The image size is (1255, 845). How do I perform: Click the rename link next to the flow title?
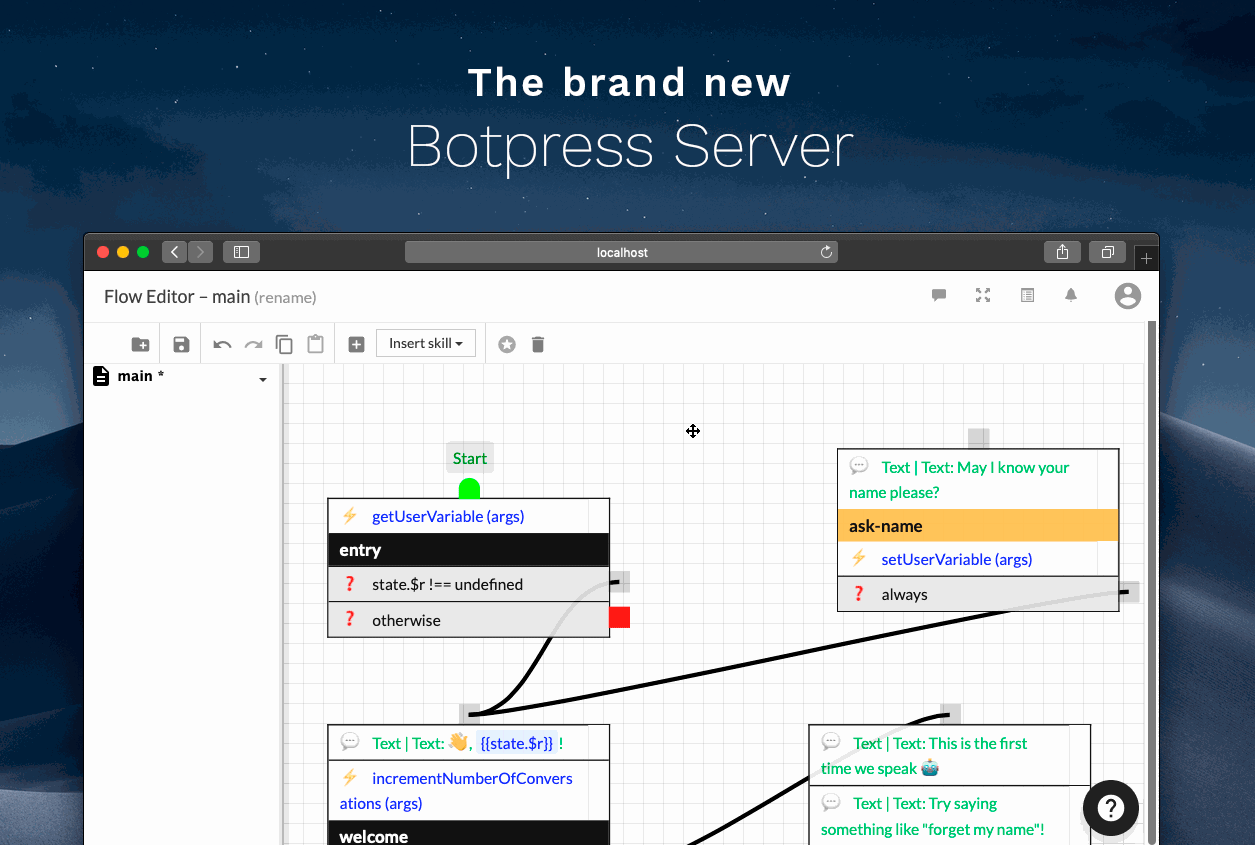[285, 298]
